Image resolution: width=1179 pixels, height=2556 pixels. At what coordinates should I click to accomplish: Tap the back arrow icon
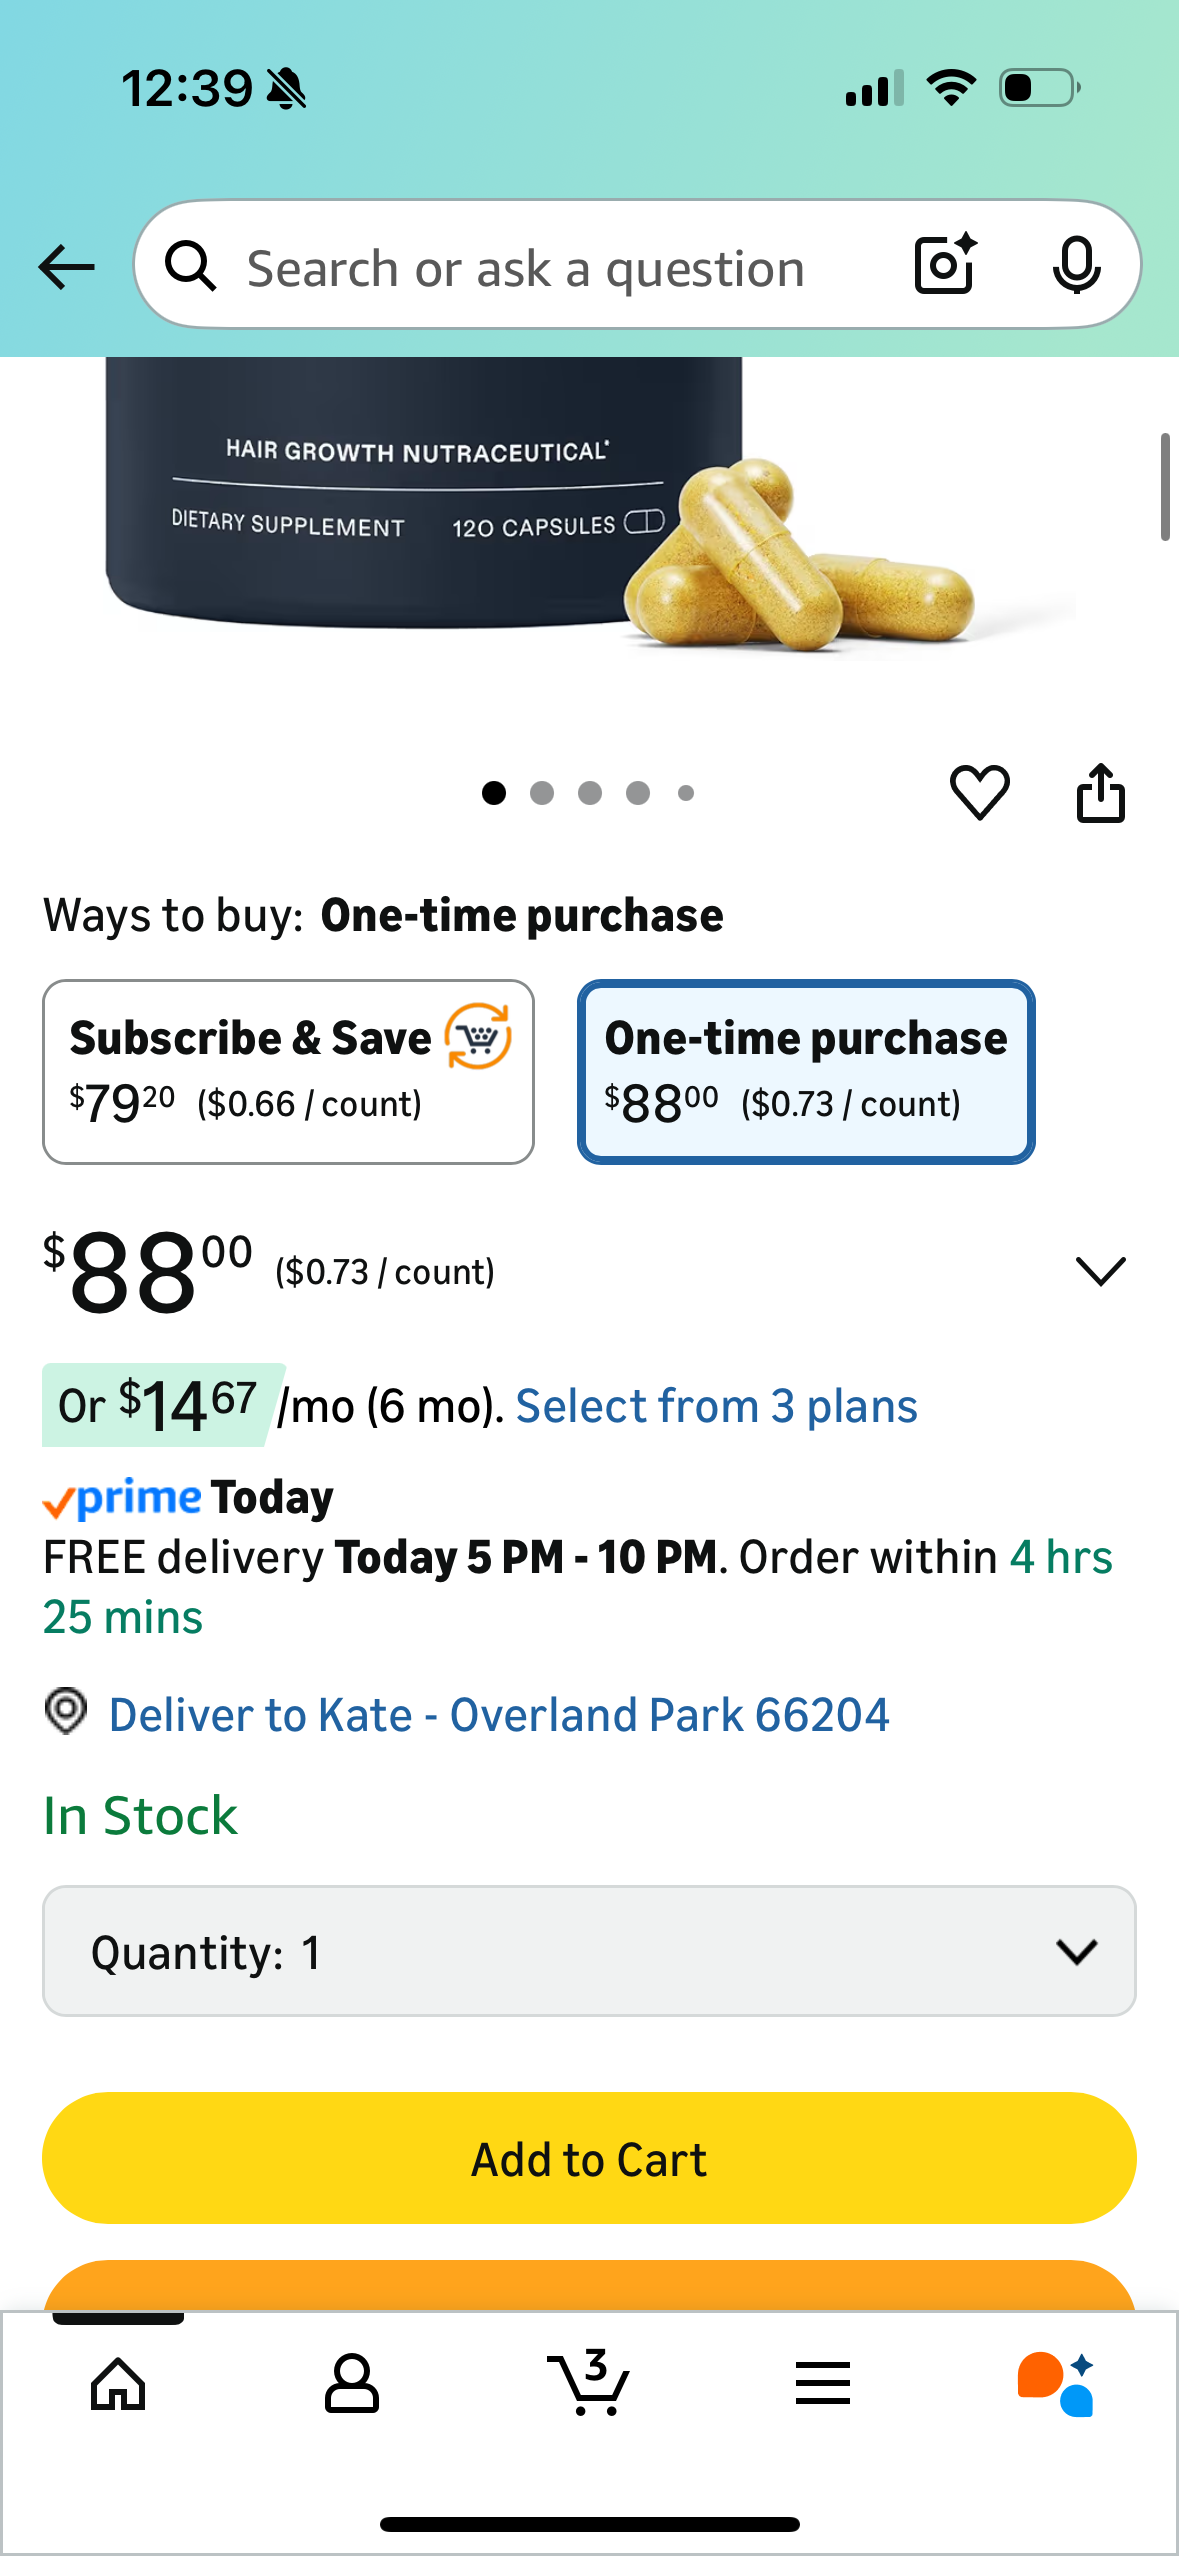pos(66,267)
